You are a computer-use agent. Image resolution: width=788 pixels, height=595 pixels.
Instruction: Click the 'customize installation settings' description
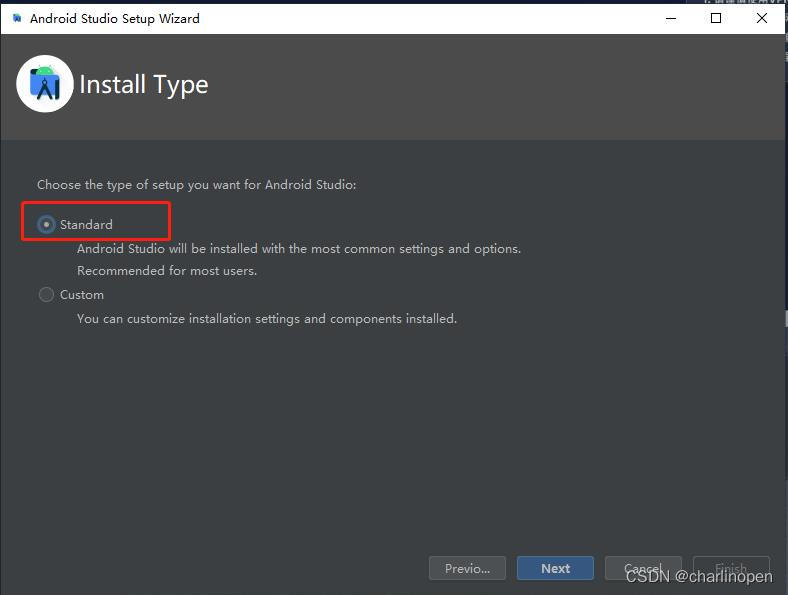(x=267, y=319)
